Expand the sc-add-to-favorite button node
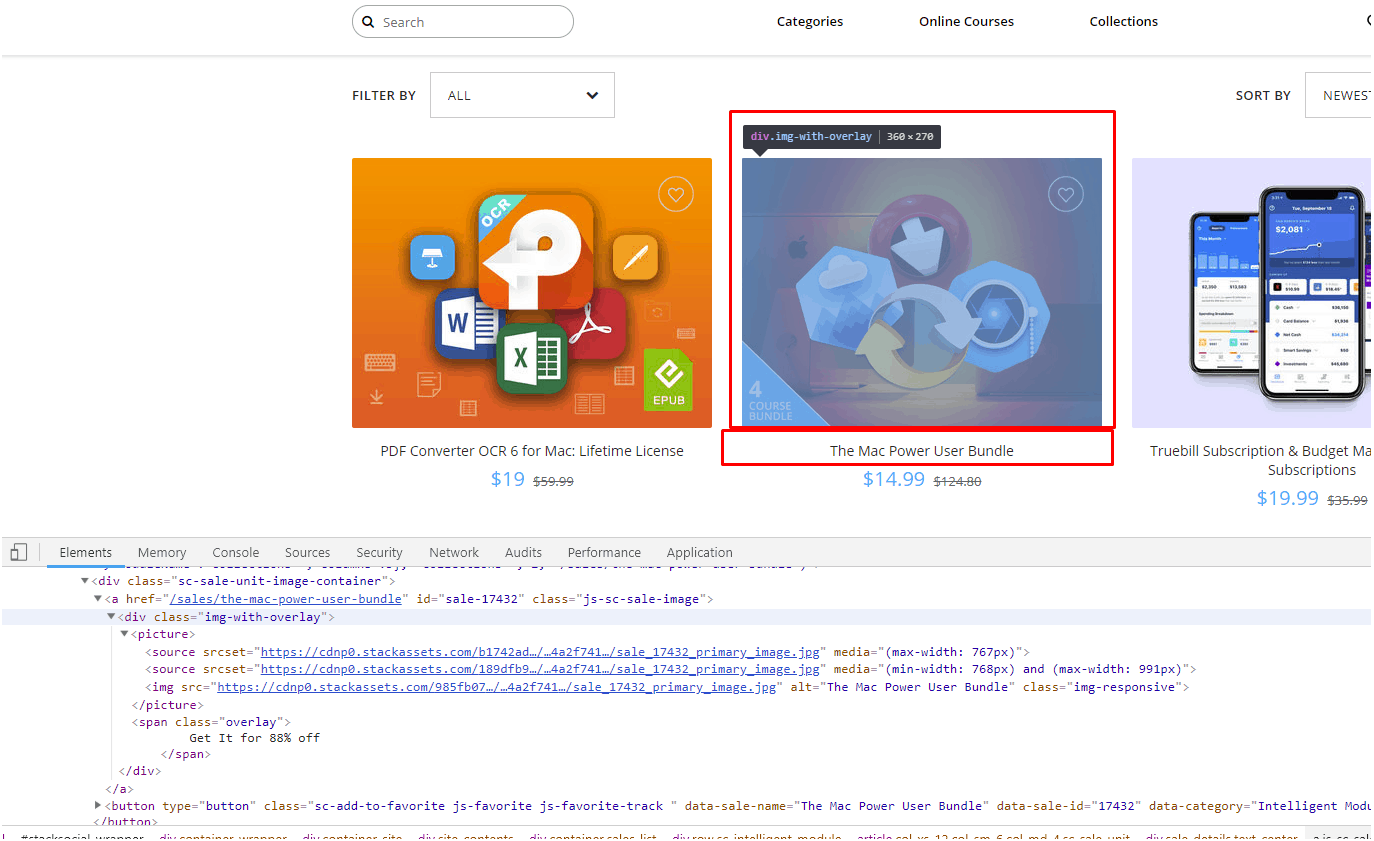1374x841 pixels. pos(98,805)
